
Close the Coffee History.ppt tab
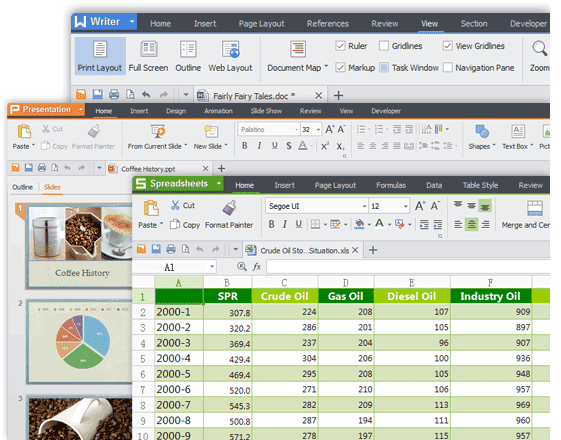205,168
